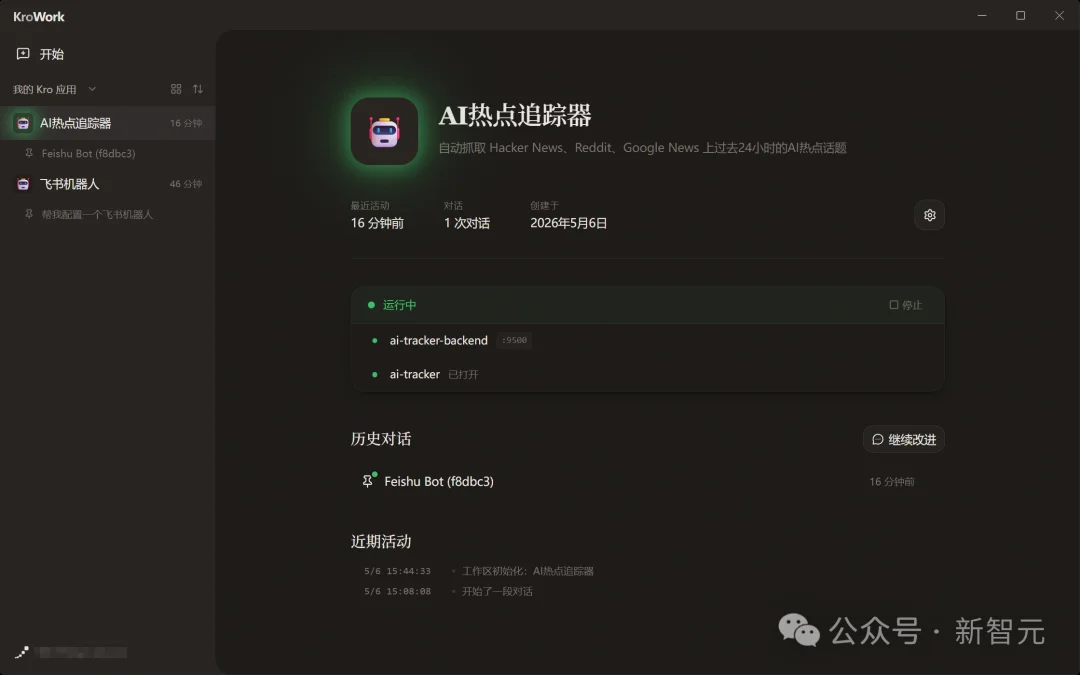Click the sort order arrows icon

(x=198, y=89)
